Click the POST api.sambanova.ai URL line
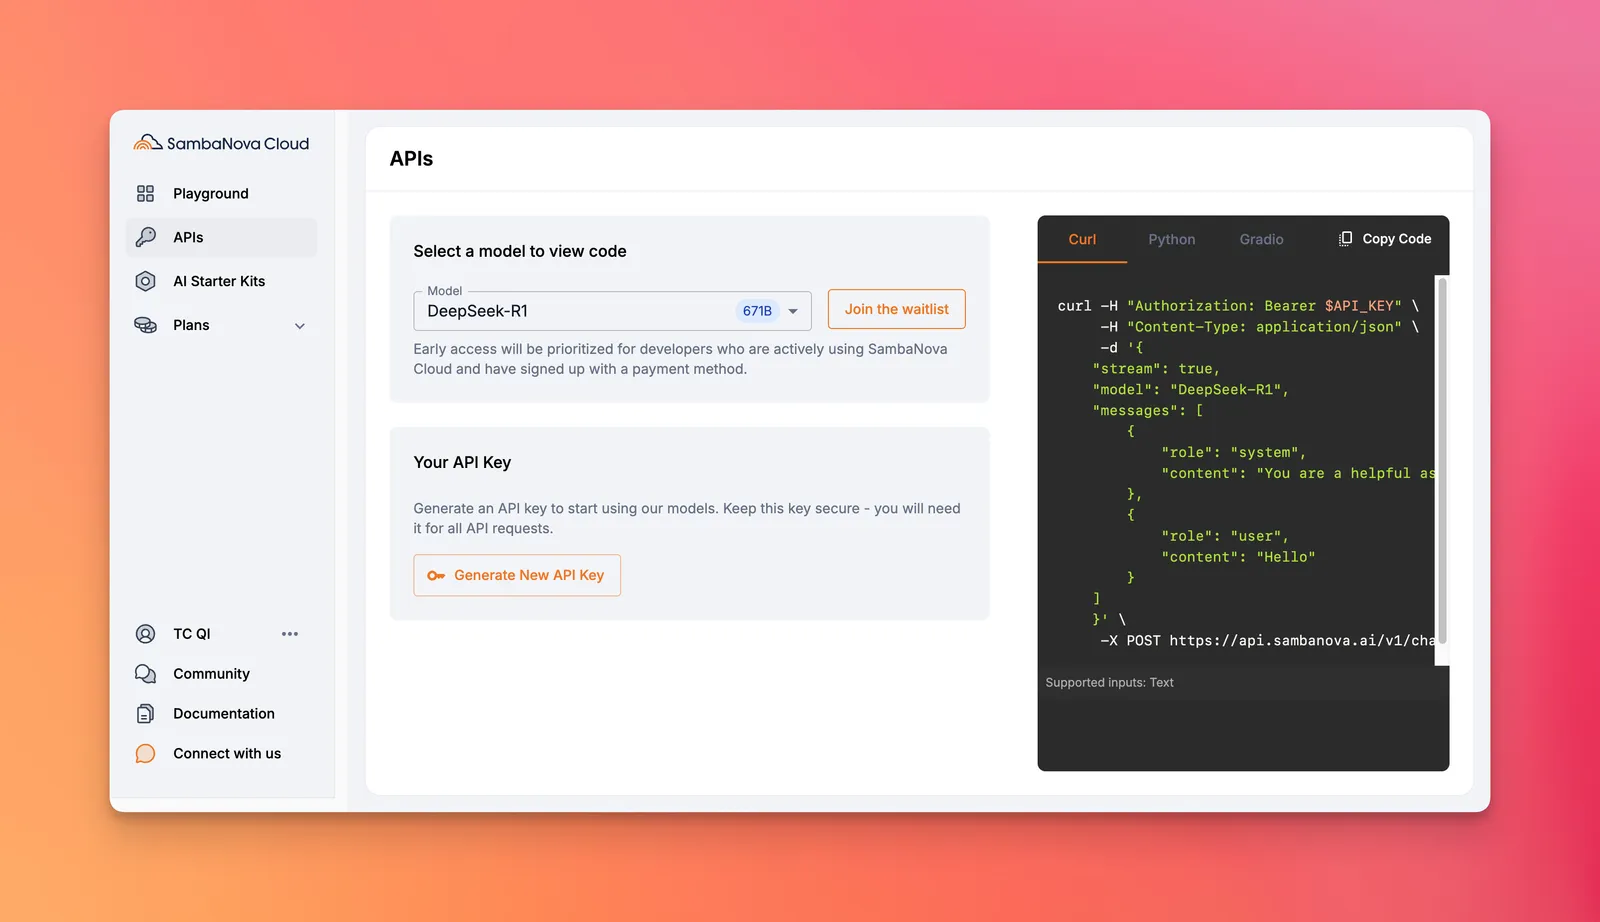The height and width of the screenshot is (922, 1600). click(1267, 641)
